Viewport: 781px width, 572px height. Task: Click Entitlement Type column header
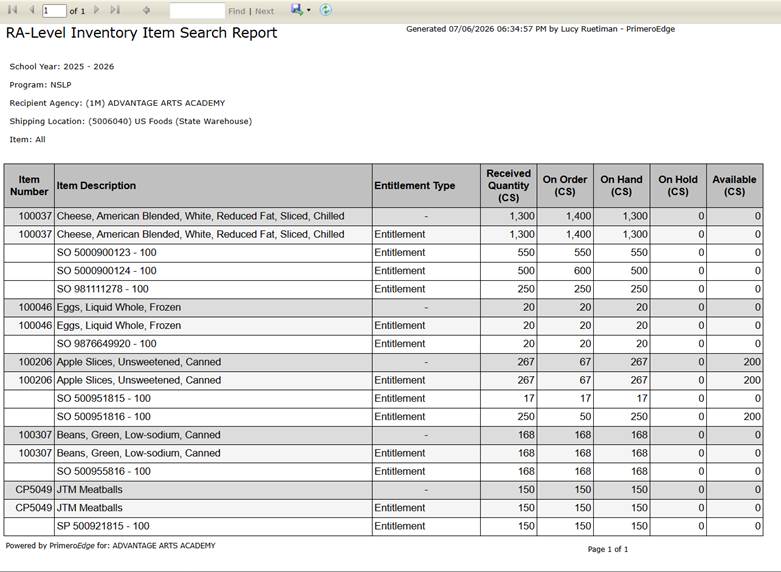[426, 185]
